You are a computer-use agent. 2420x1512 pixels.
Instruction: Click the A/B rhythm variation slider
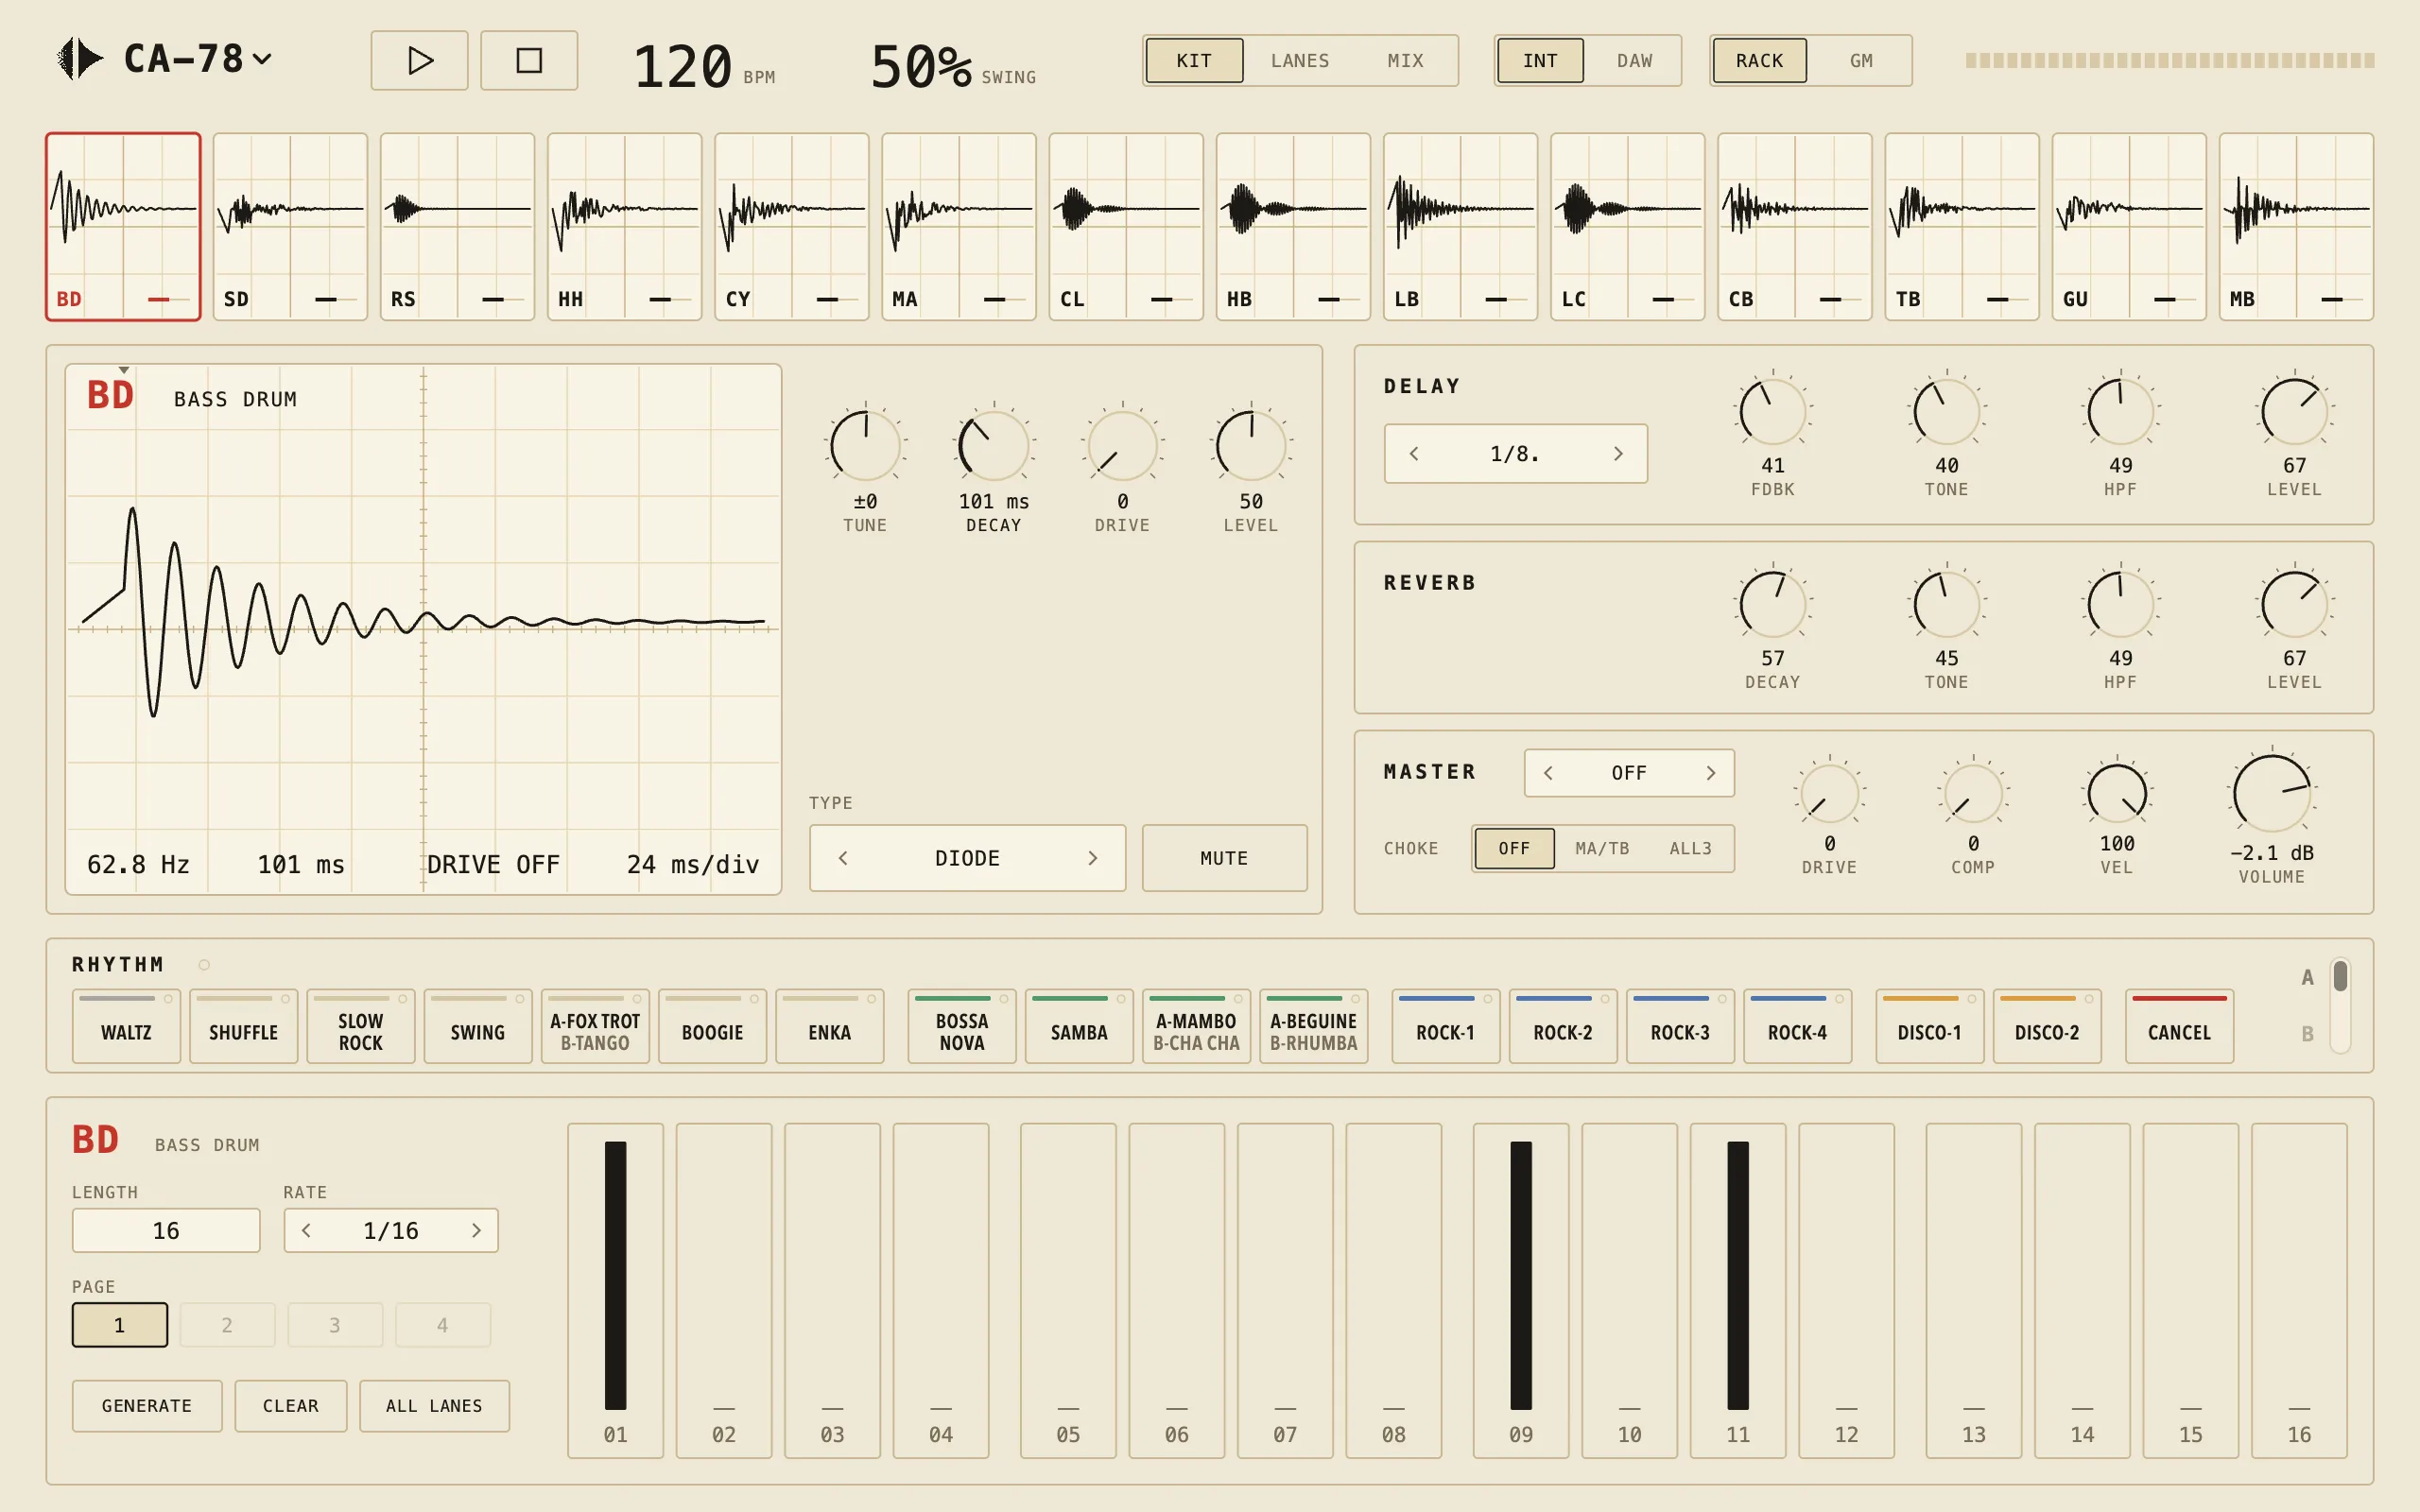point(2340,1006)
